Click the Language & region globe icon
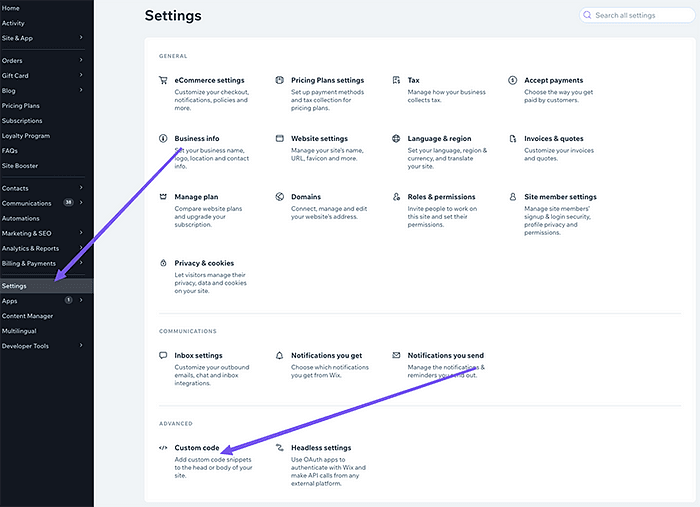Screen dimensions: 700x507 click(x=397, y=139)
